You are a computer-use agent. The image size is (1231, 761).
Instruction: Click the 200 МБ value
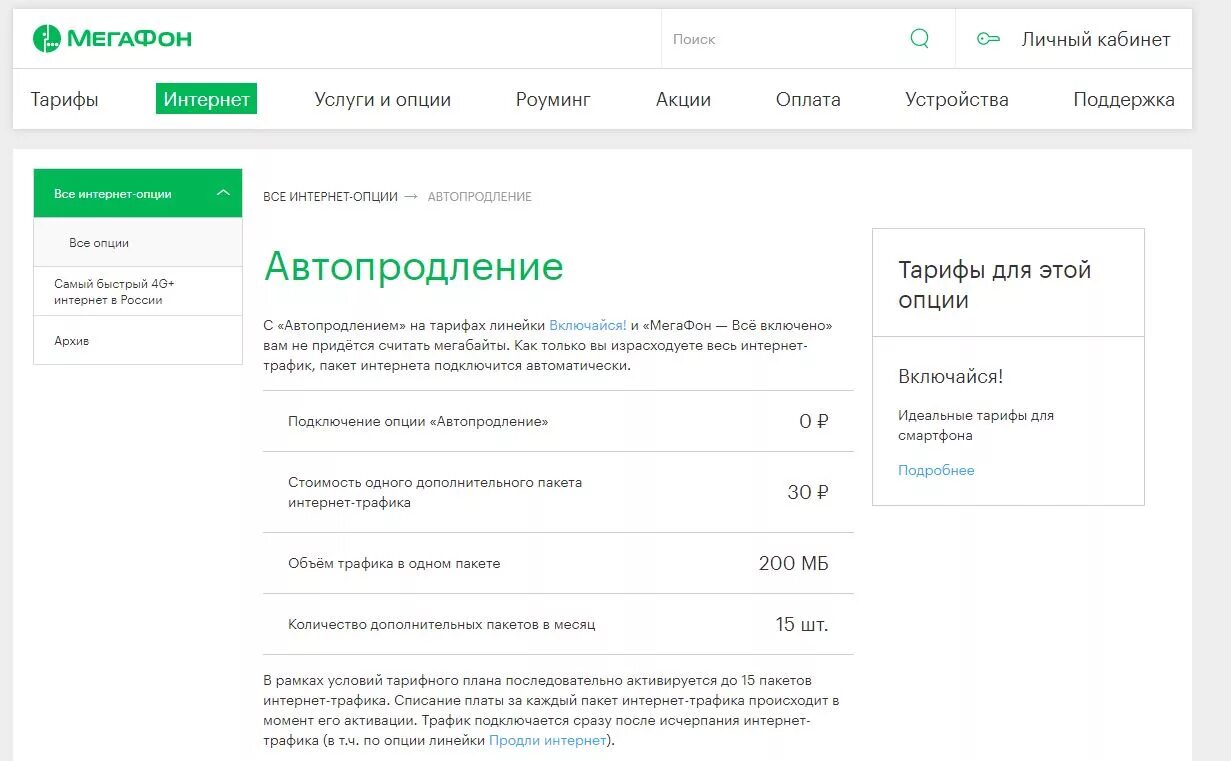point(794,563)
